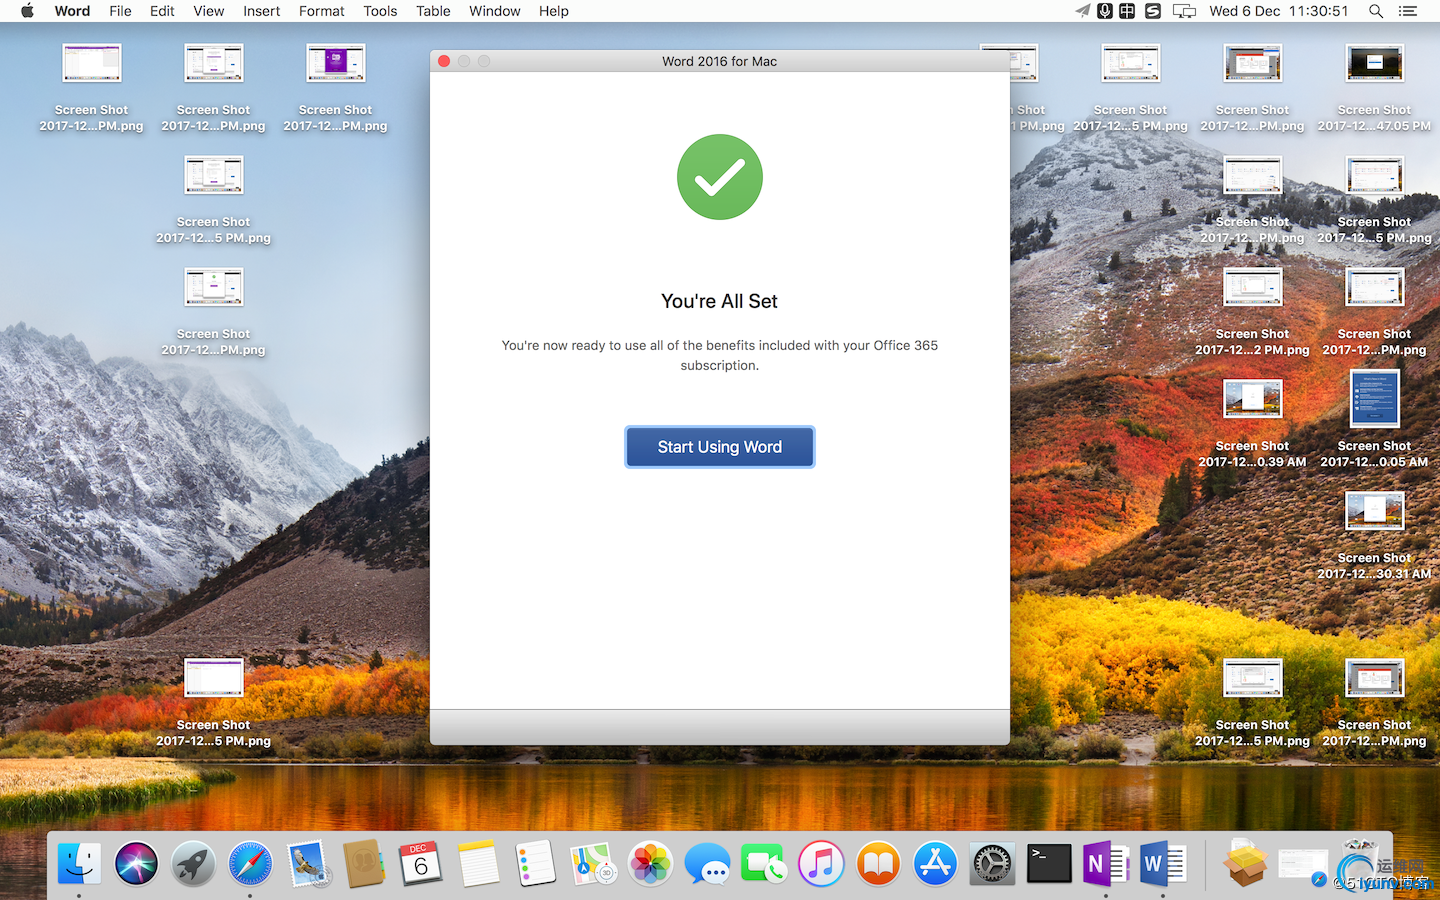Image resolution: width=1440 pixels, height=900 pixels.
Task: Select the screenshot file ending 0.05 AM
Action: (1374, 420)
